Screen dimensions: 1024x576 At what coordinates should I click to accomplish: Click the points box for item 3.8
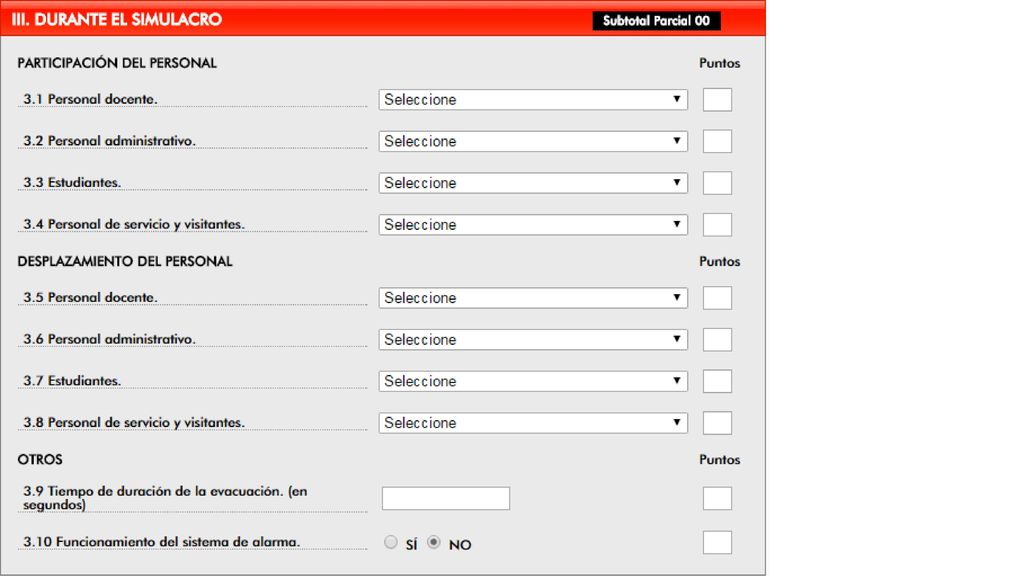717,423
